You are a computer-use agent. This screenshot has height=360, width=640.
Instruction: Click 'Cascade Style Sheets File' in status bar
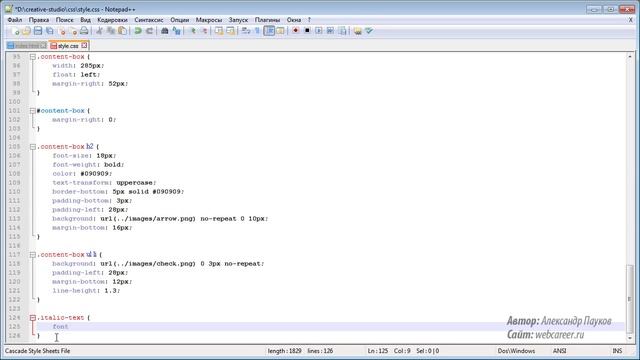(38, 351)
